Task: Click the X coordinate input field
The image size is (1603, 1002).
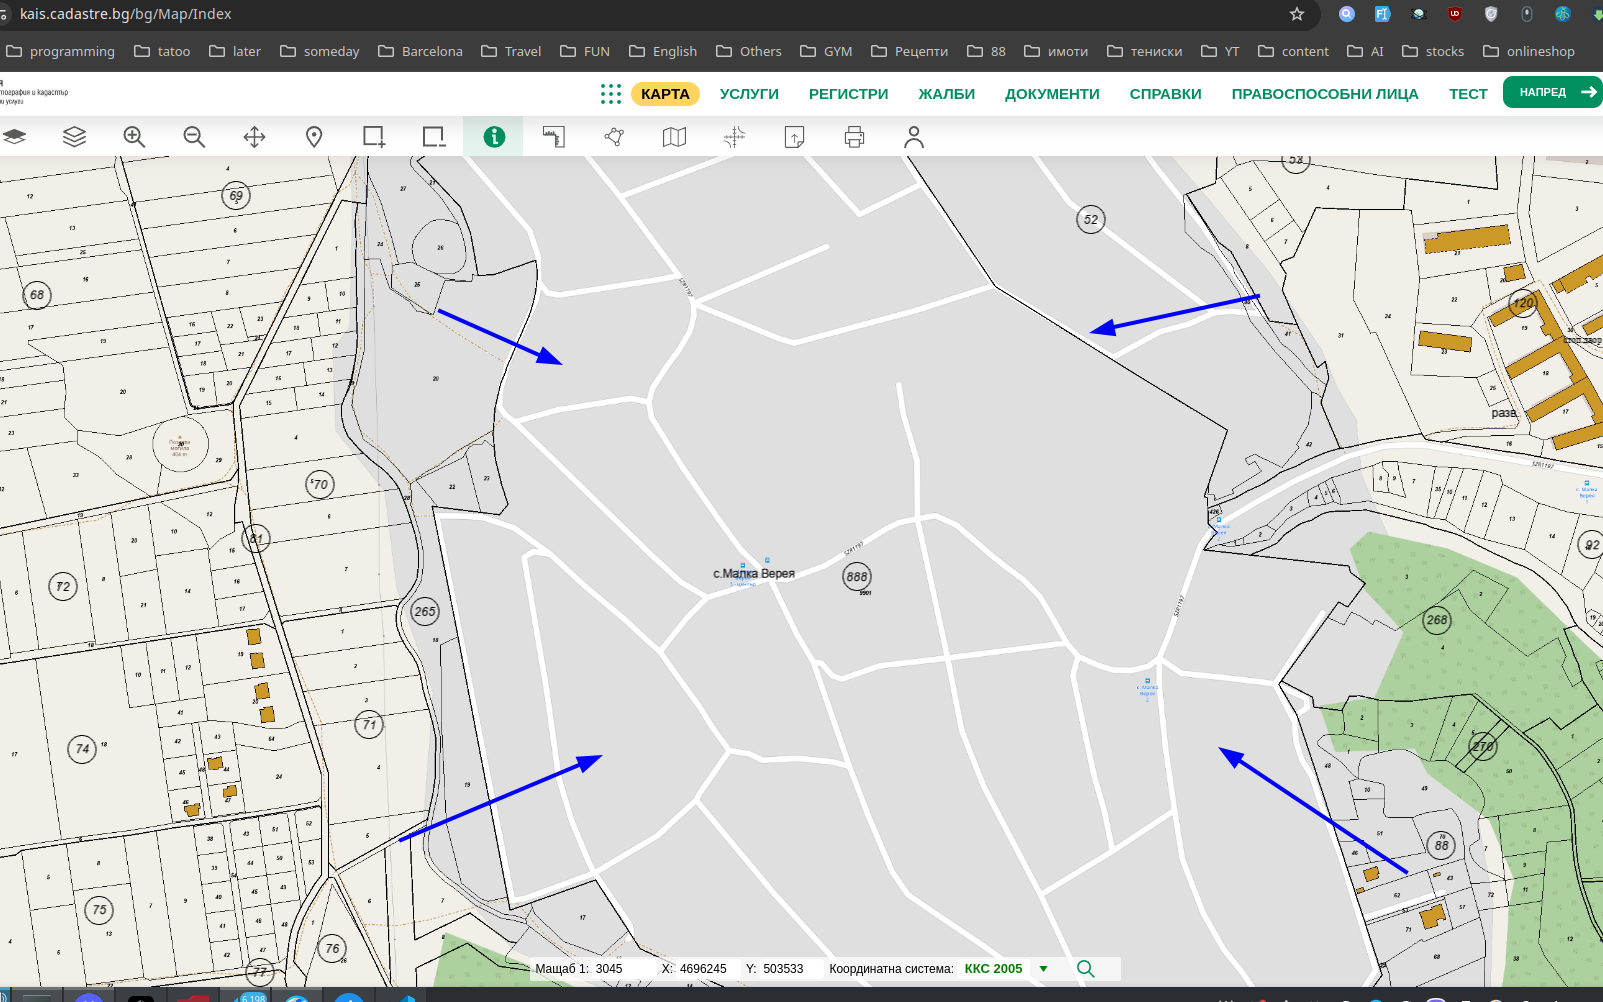Action: [703, 969]
